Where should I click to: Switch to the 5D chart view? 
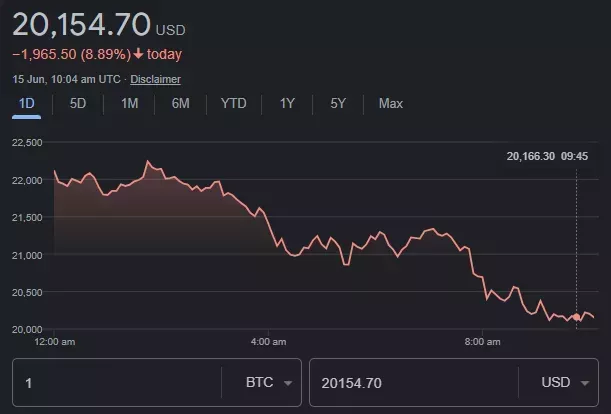pyautogui.click(x=77, y=103)
